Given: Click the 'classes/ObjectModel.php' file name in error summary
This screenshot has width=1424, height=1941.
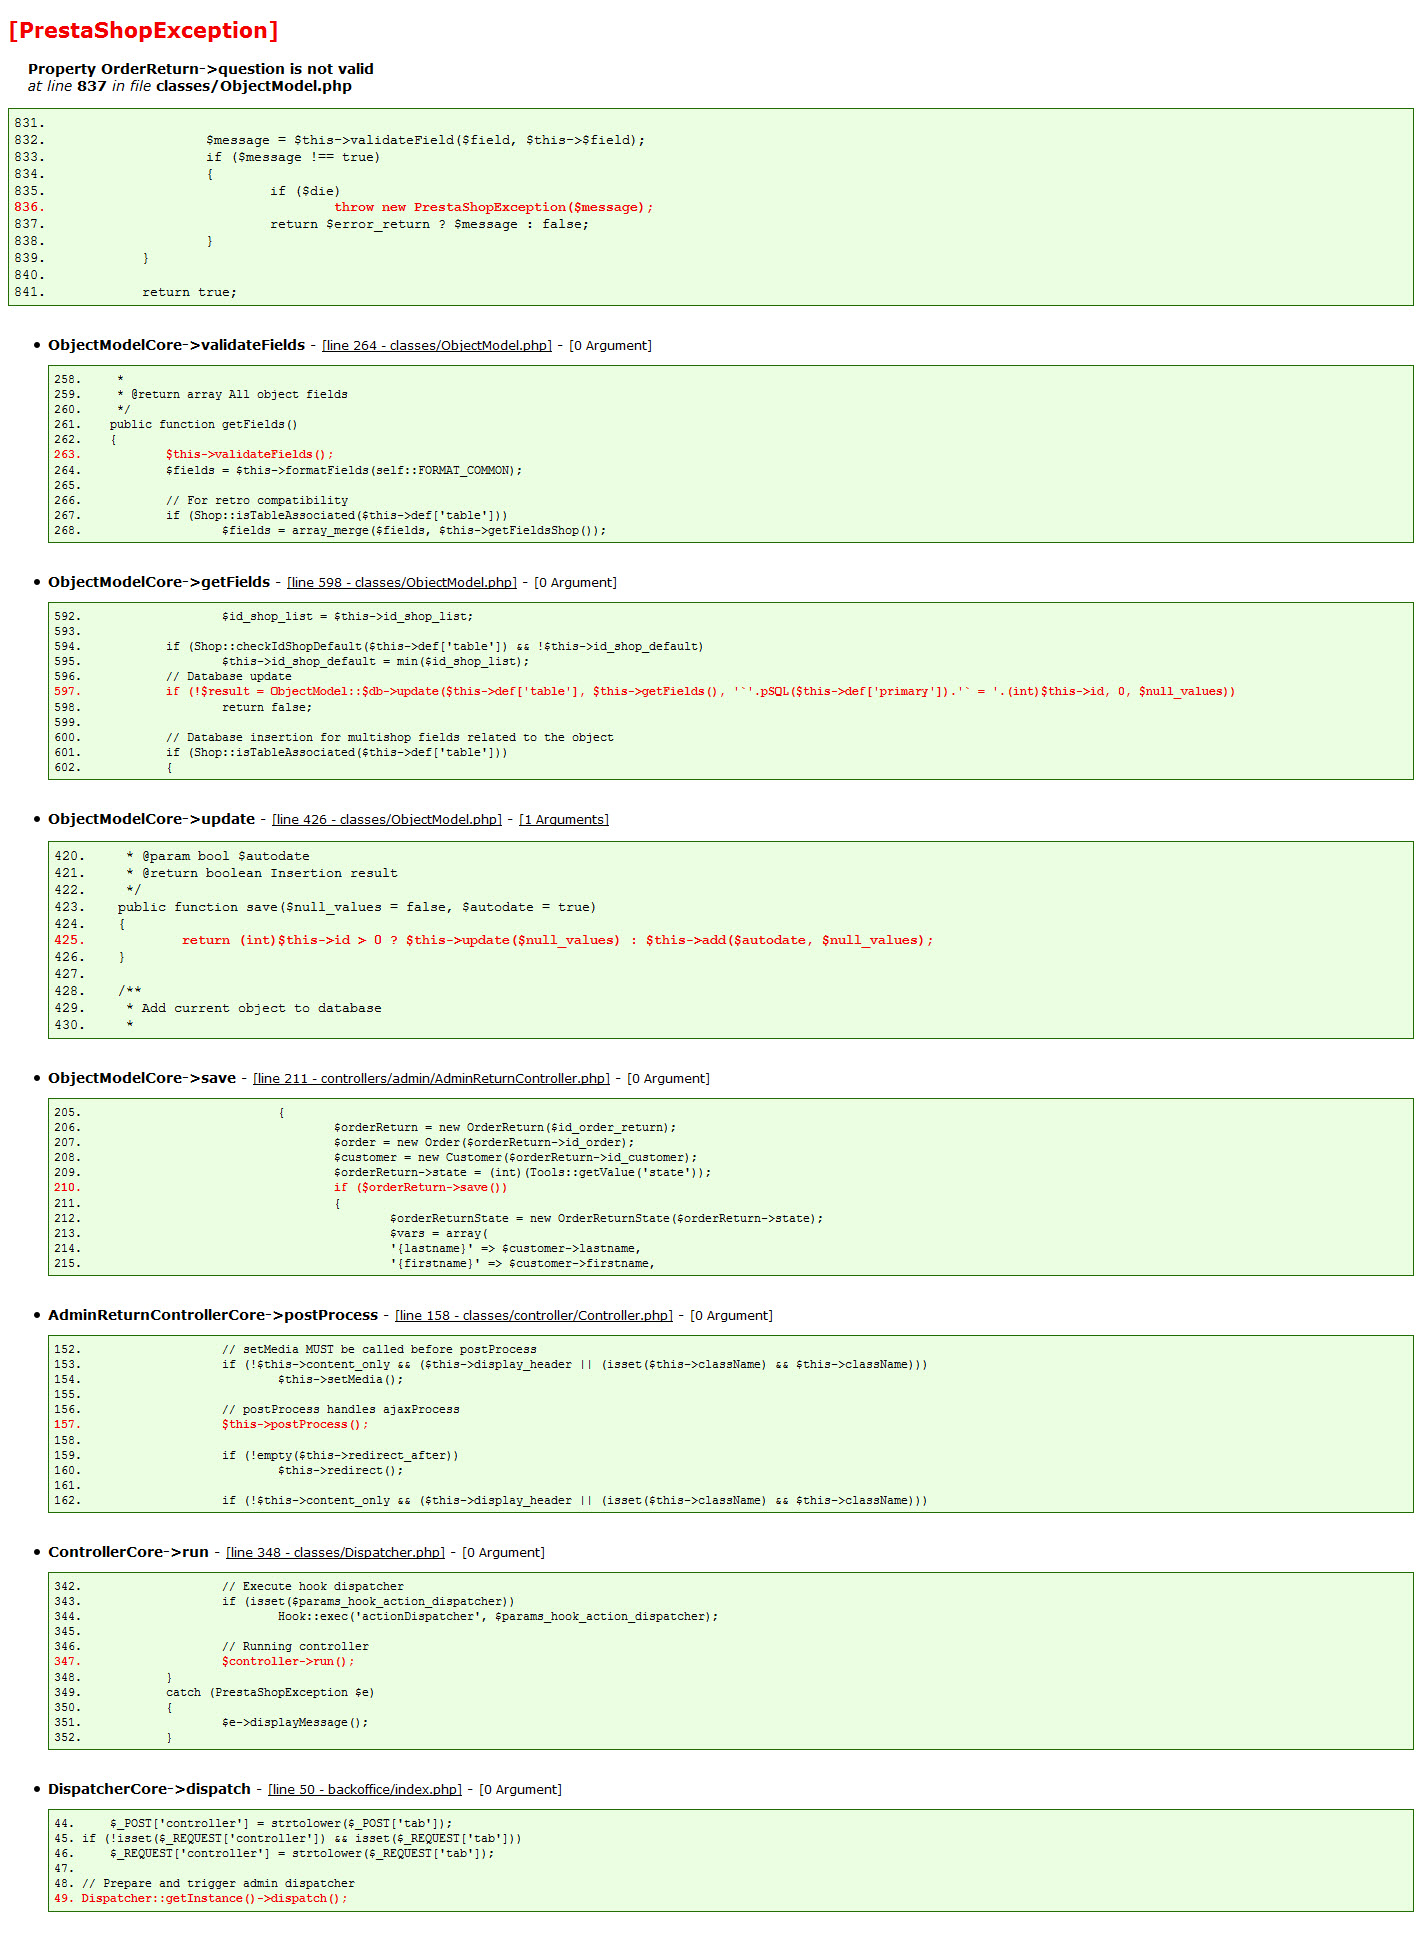Looking at the screenshot, I should (254, 86).
